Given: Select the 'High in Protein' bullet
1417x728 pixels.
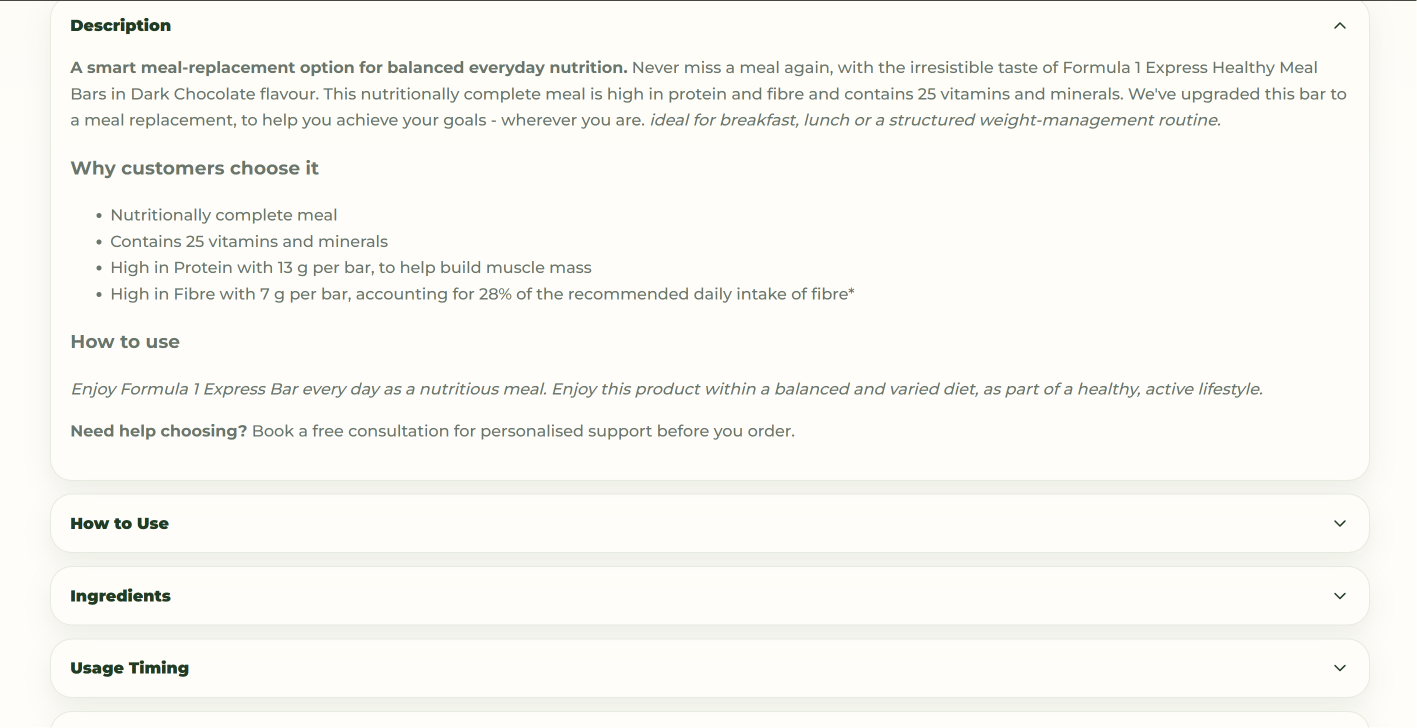Looking at the screenshot, I should pyautogui.click(x=351, y=268).
